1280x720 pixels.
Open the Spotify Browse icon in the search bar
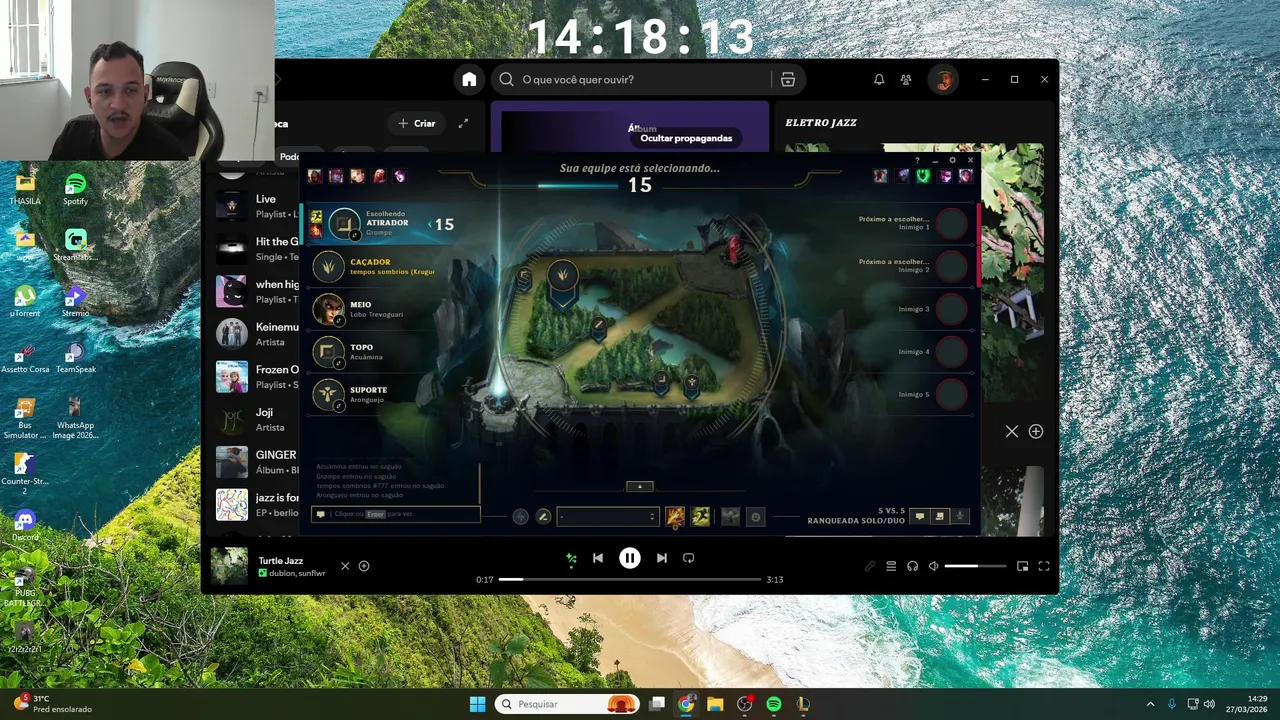pyautogui.click(x=788, y=80)
